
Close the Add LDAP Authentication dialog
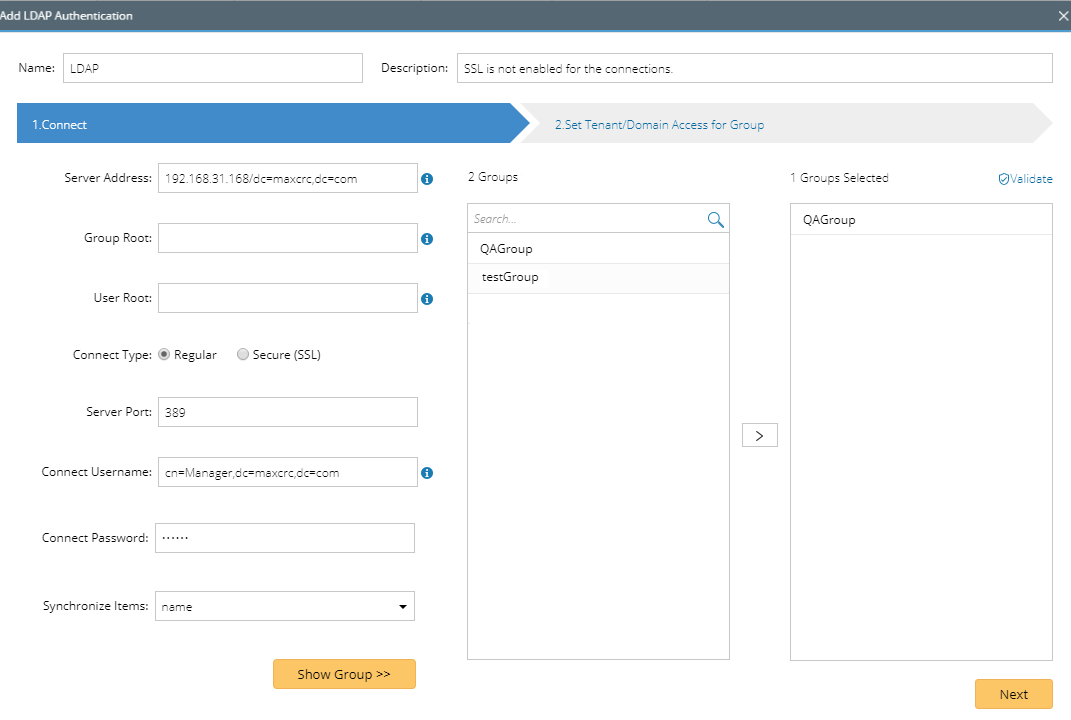(x=1062, y=15)
